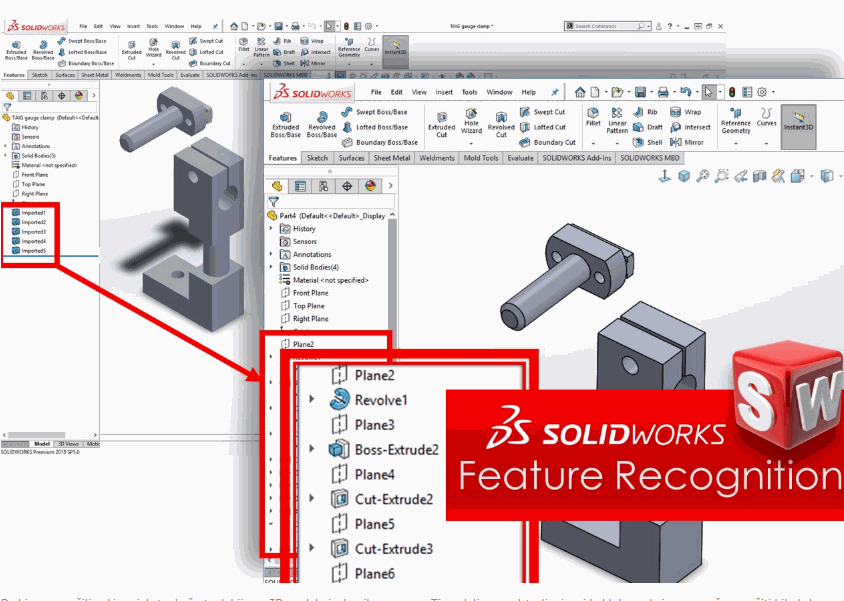
Task: Select Swept Cut in the Part4 window
Action: pos(542,112)
